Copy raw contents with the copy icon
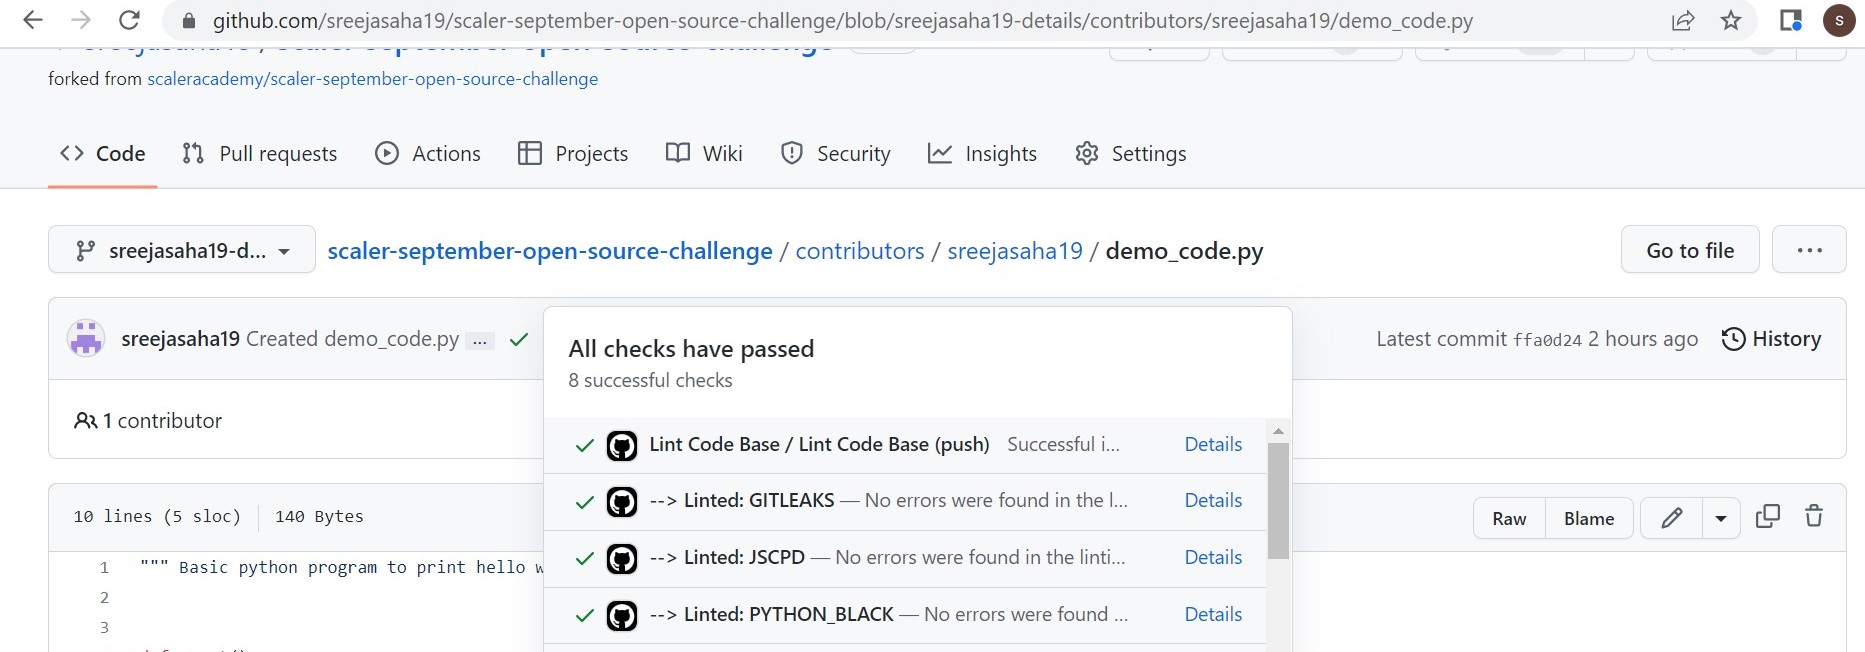The image size is (1865, 652). click(1767, 517)
